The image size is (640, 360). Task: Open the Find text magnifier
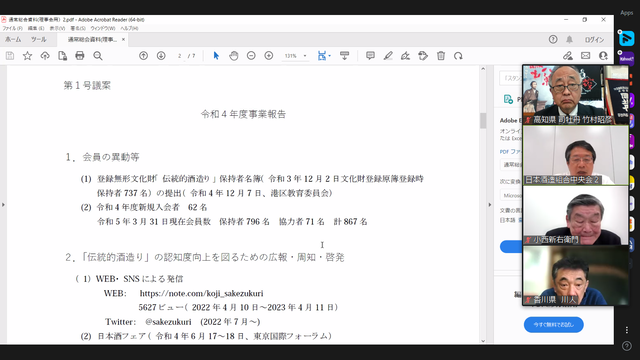pyautogui.click(x=98, y=56)
